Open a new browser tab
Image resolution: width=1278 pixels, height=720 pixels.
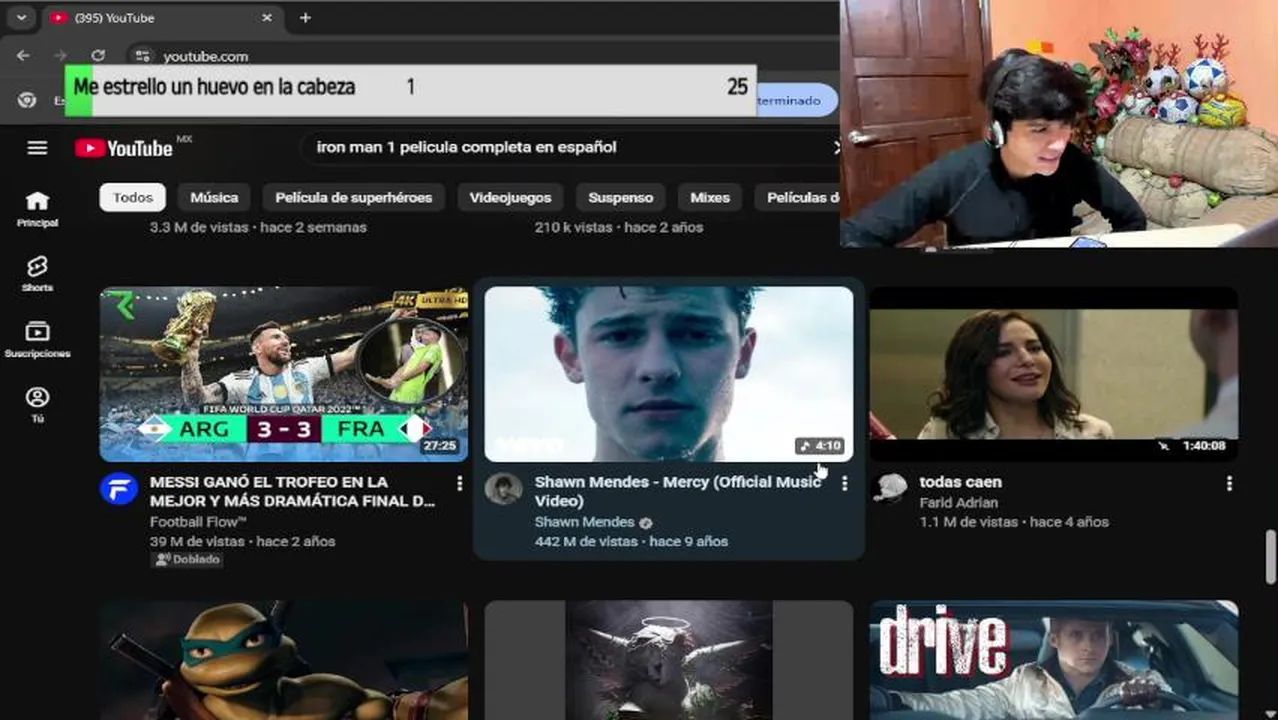tap(305, 18)
